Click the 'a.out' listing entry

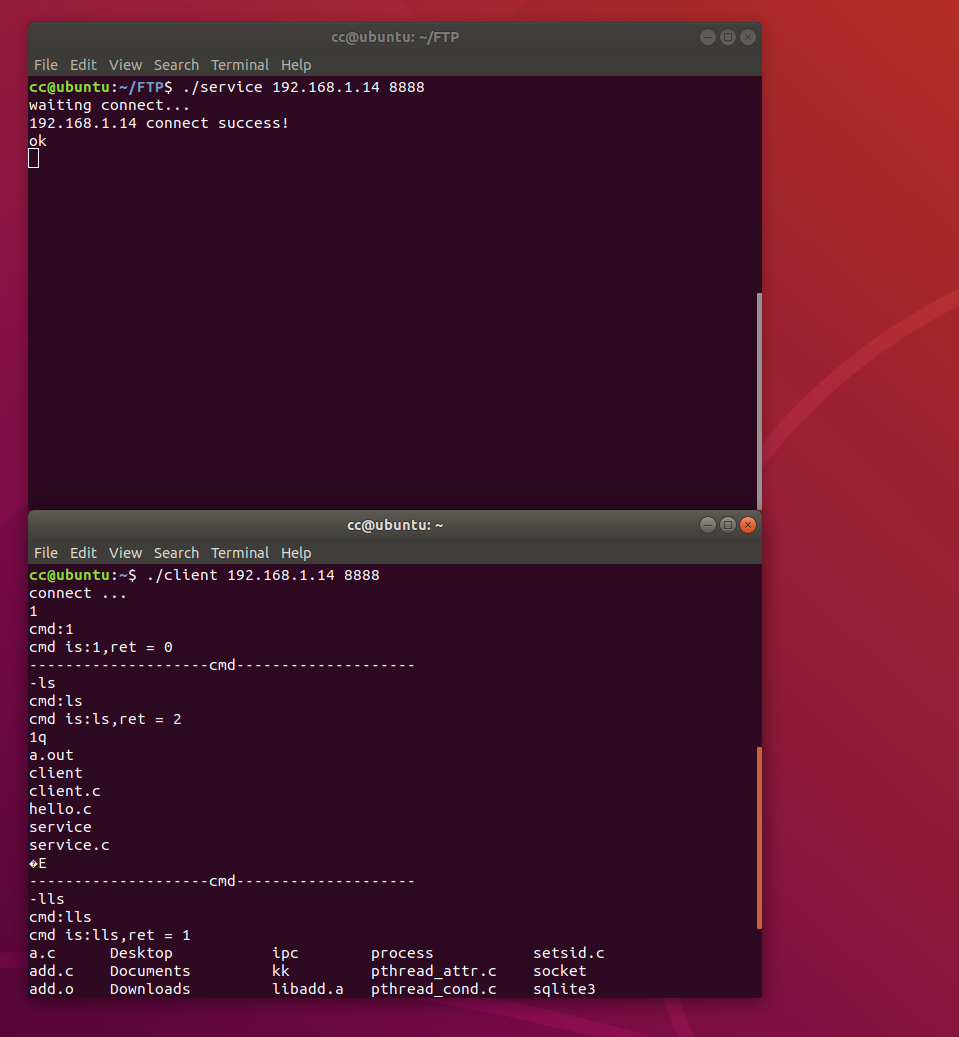(51, 755)
